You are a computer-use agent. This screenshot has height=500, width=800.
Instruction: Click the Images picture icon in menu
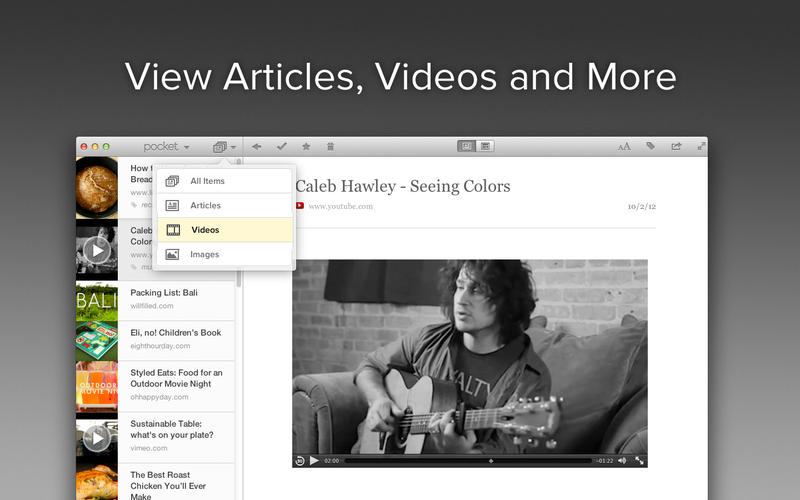click(172, 254)
